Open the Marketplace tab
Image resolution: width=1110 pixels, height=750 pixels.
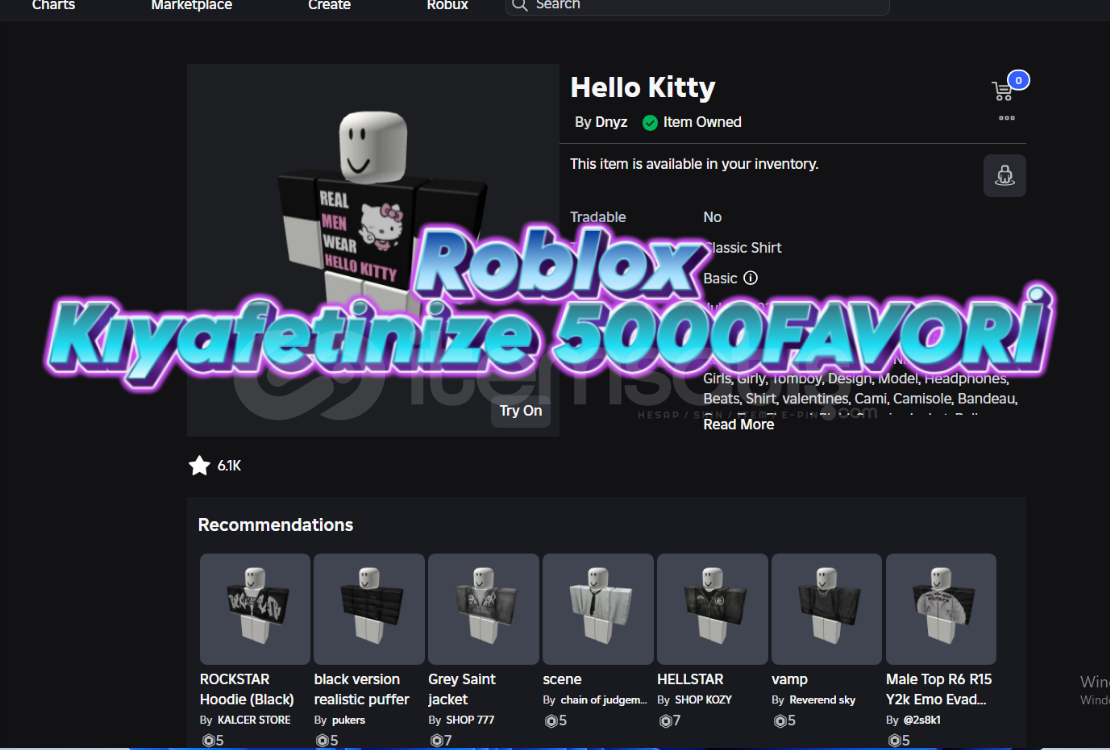191,5
